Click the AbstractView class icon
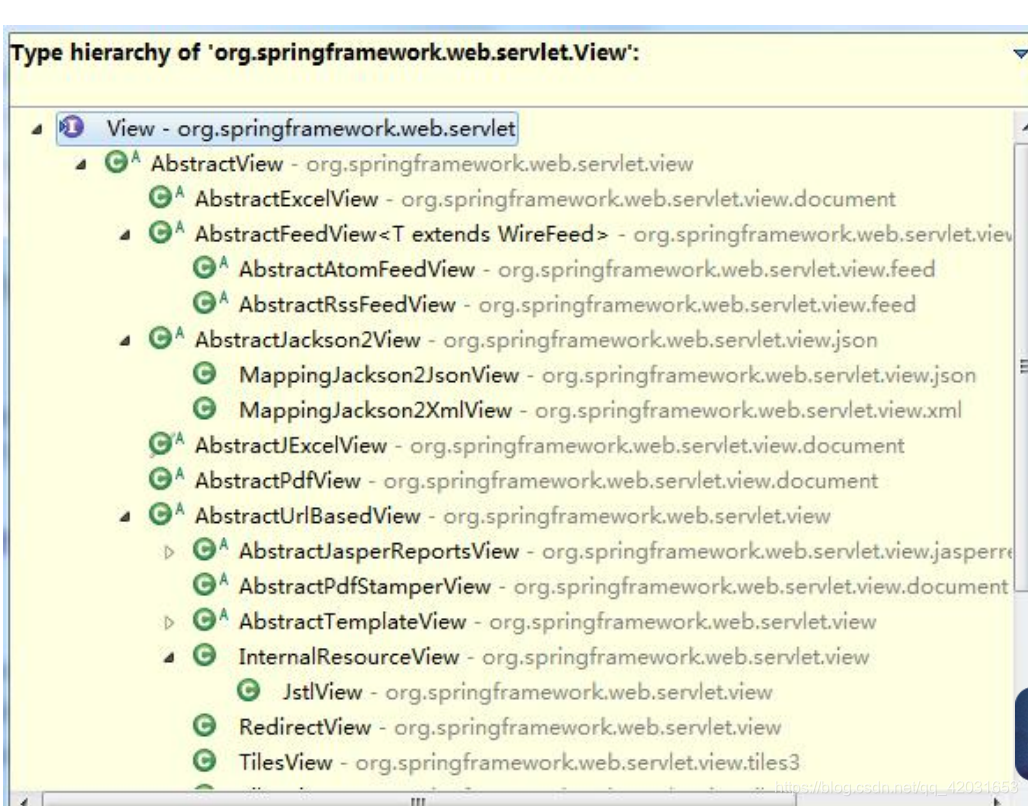 point(116,162)
